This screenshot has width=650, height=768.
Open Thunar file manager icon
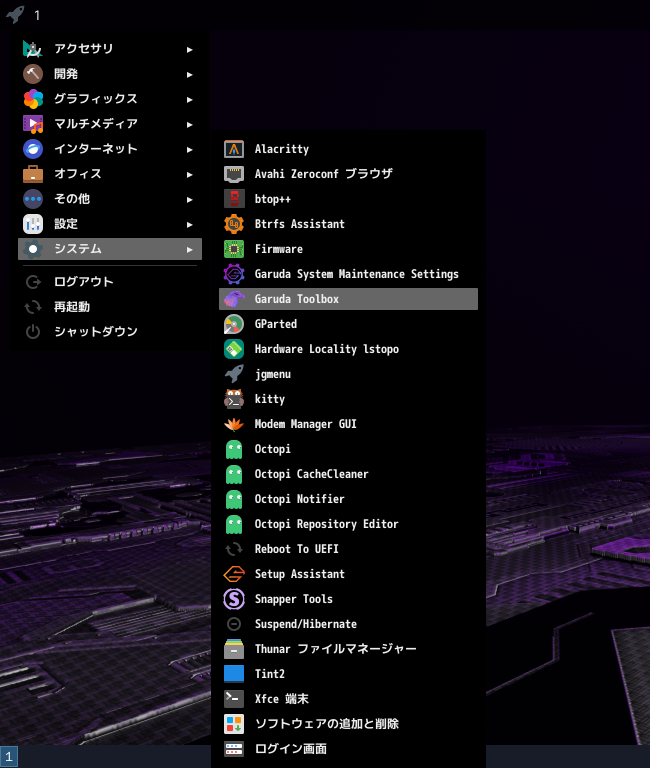point(234,648)
